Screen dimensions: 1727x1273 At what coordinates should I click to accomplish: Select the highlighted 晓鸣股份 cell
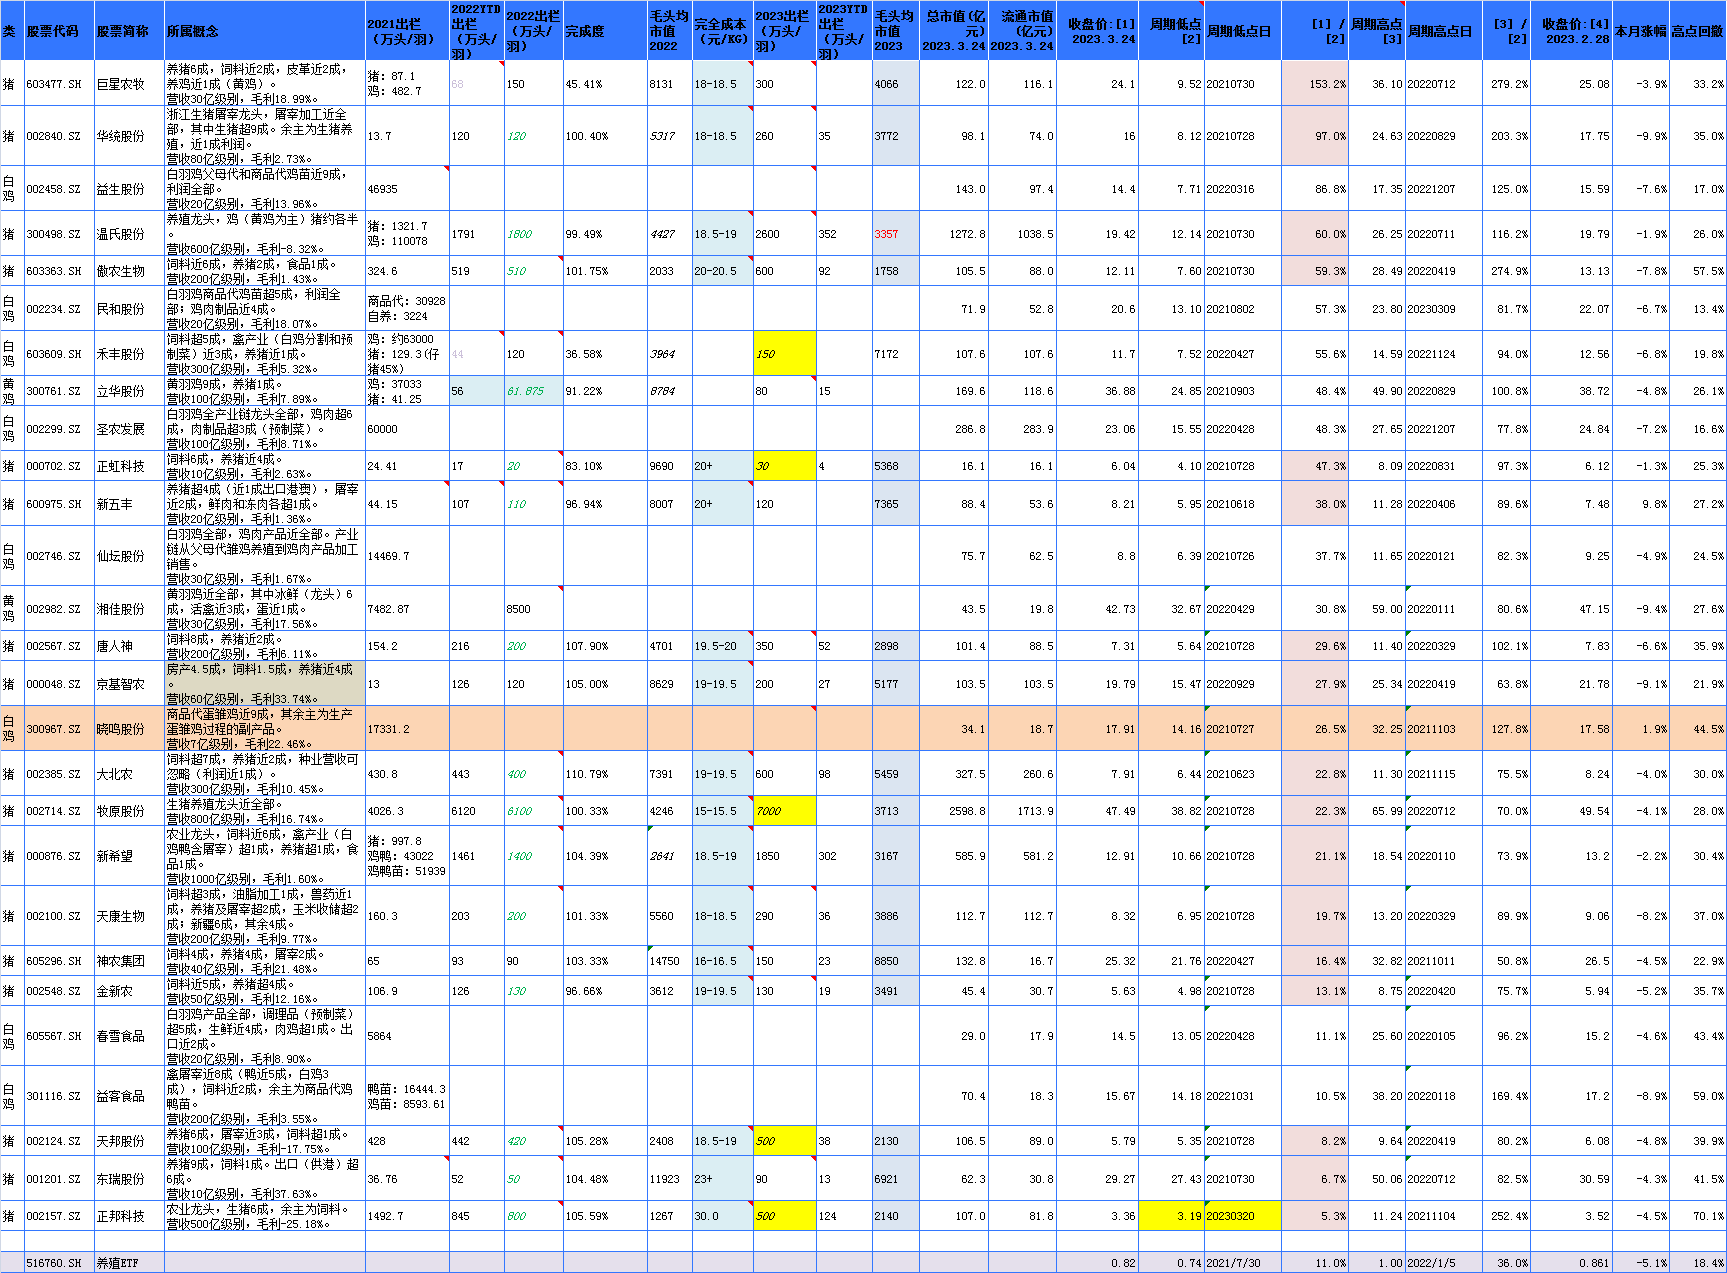(x=129, y=729)
